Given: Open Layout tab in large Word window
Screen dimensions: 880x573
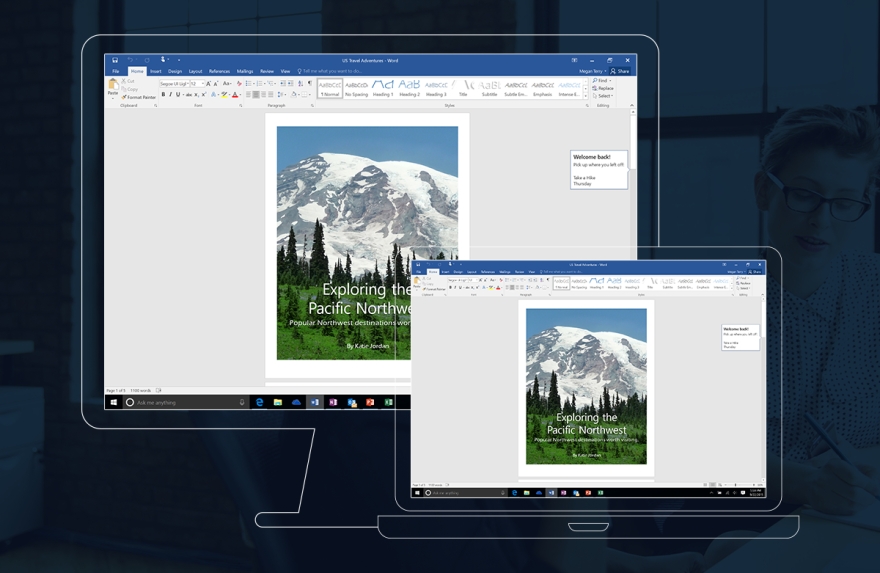Looking at the screenshot, I should coord(195,71).
